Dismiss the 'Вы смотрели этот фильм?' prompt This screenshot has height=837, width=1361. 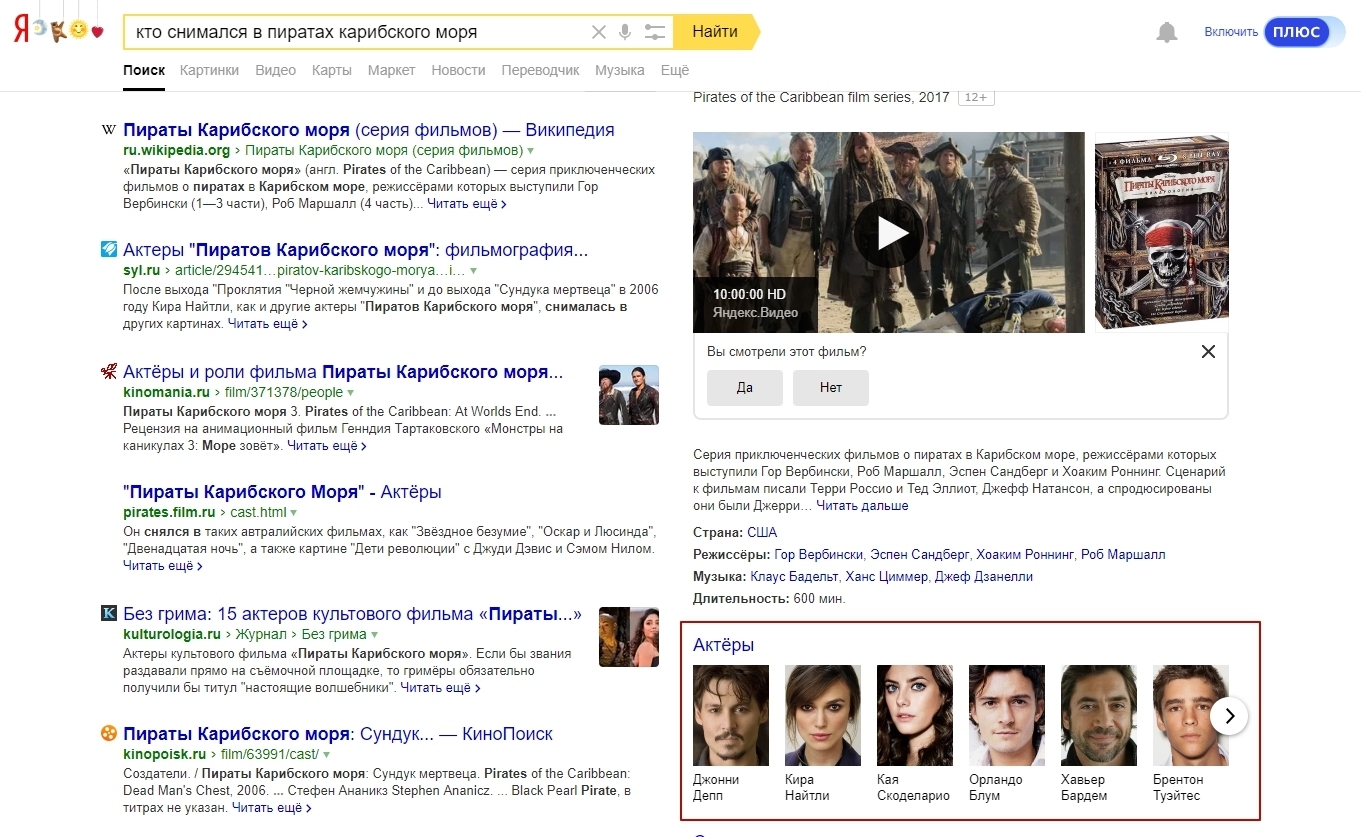coord(1208,352)
